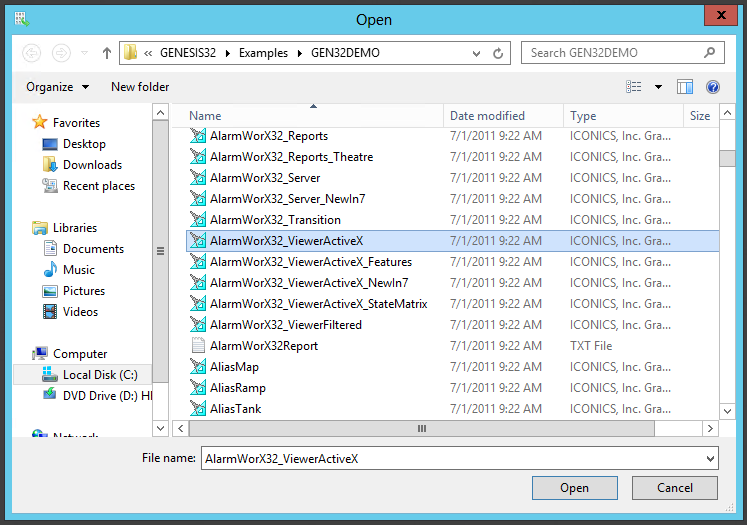Screen dimensions: 747x525
Task: Open the recent locations dropdown arrow
Action: coord(85,53)
